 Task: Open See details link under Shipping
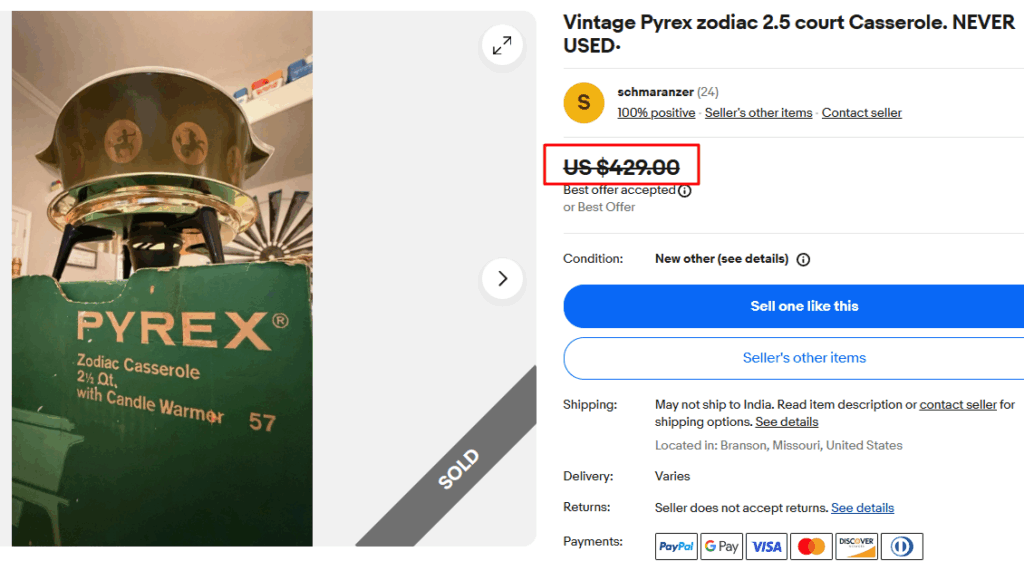pyautogui.click(x=787, y=422)
